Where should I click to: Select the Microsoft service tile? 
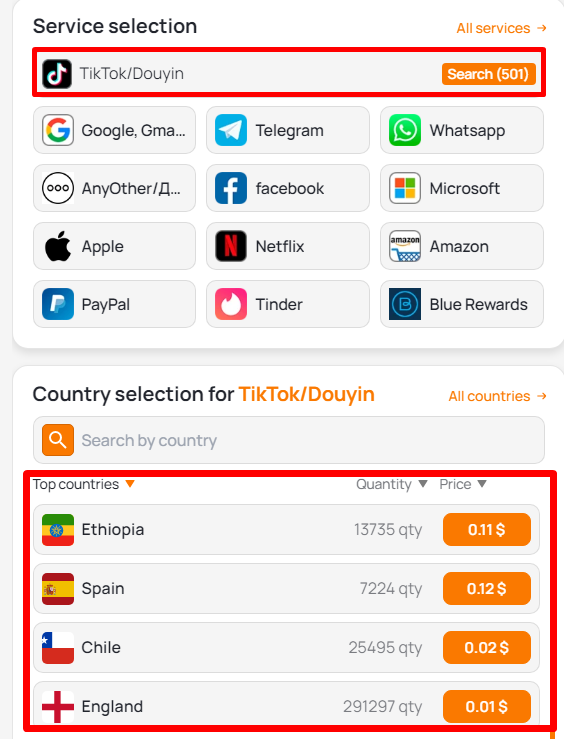click(x=462, y=188)
